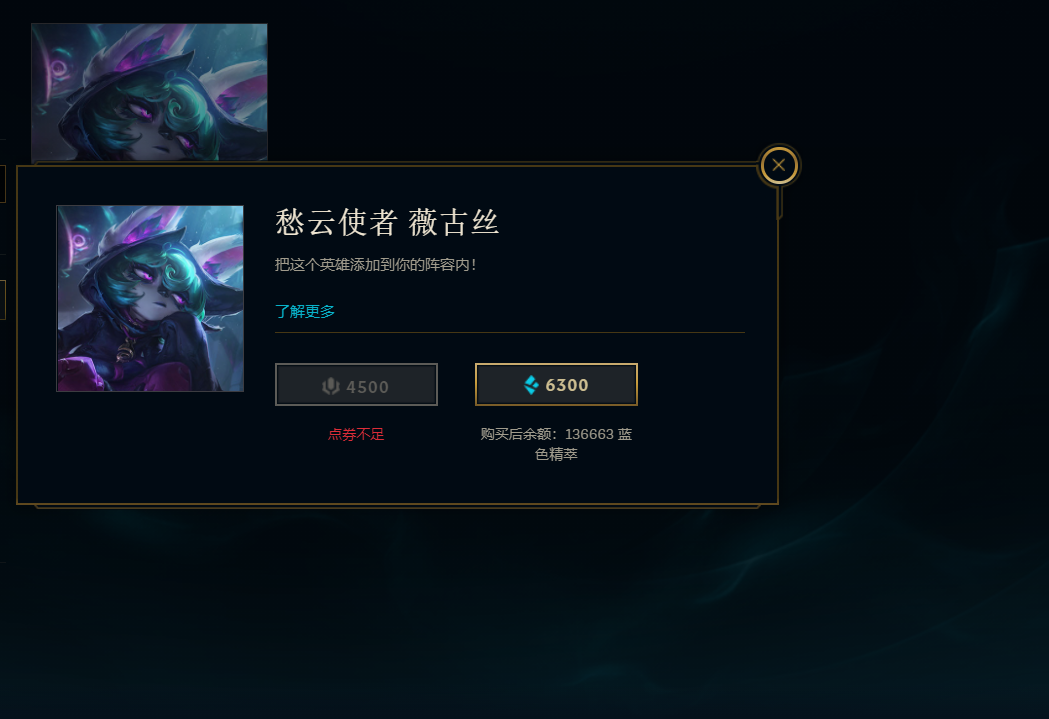Click the 4500 price number
This screenshot has height=719, width=1049.
pyautogui.click(x=367, y=387)
